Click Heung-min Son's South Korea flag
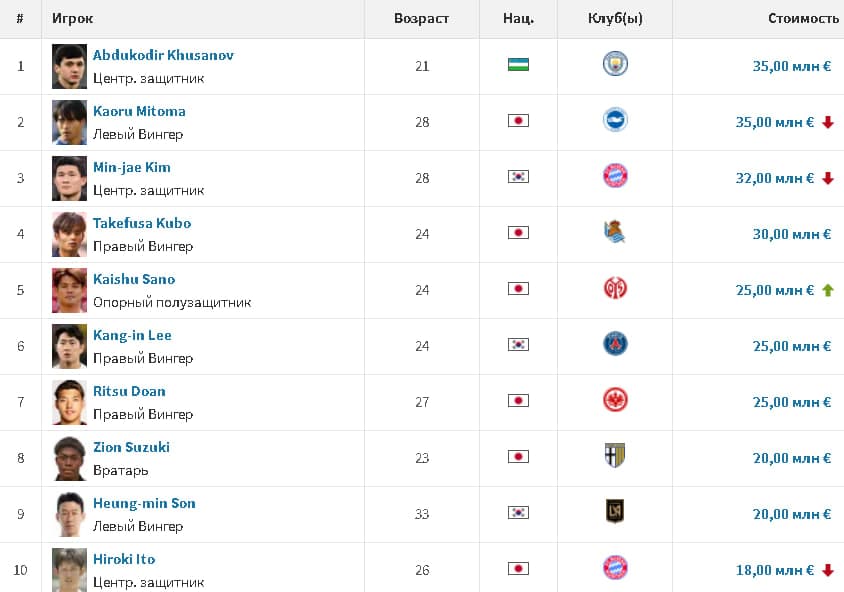Screen dimensions: 844x592 pos(518,512)
